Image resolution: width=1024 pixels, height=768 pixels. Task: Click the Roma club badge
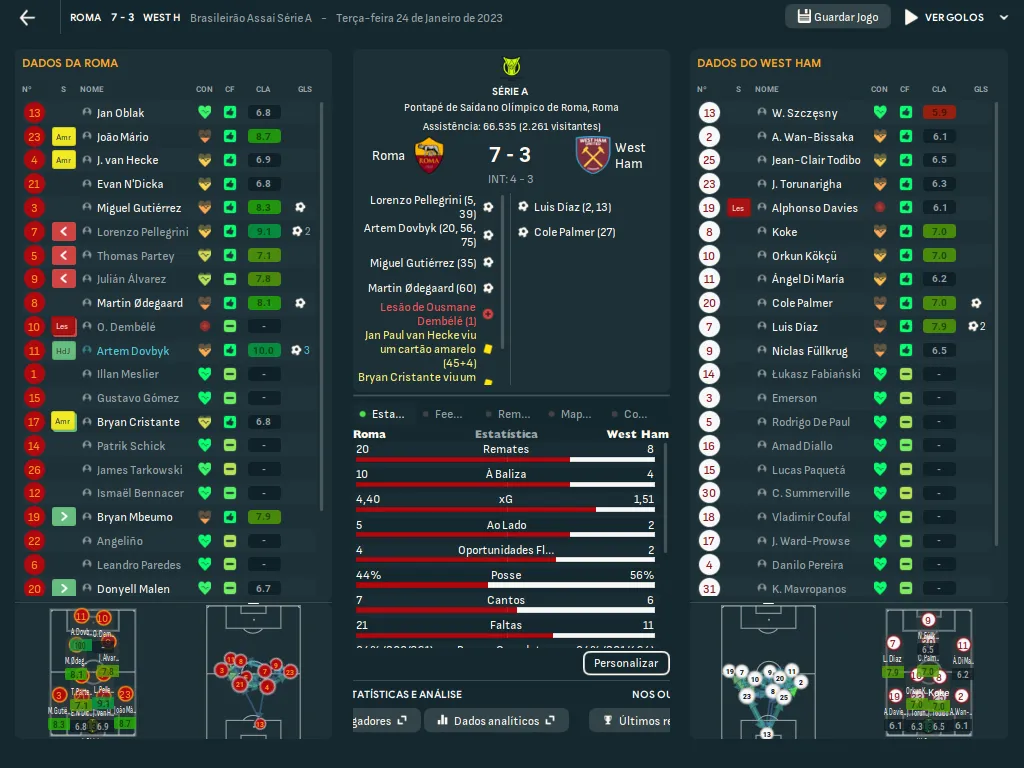pos(429,155)
